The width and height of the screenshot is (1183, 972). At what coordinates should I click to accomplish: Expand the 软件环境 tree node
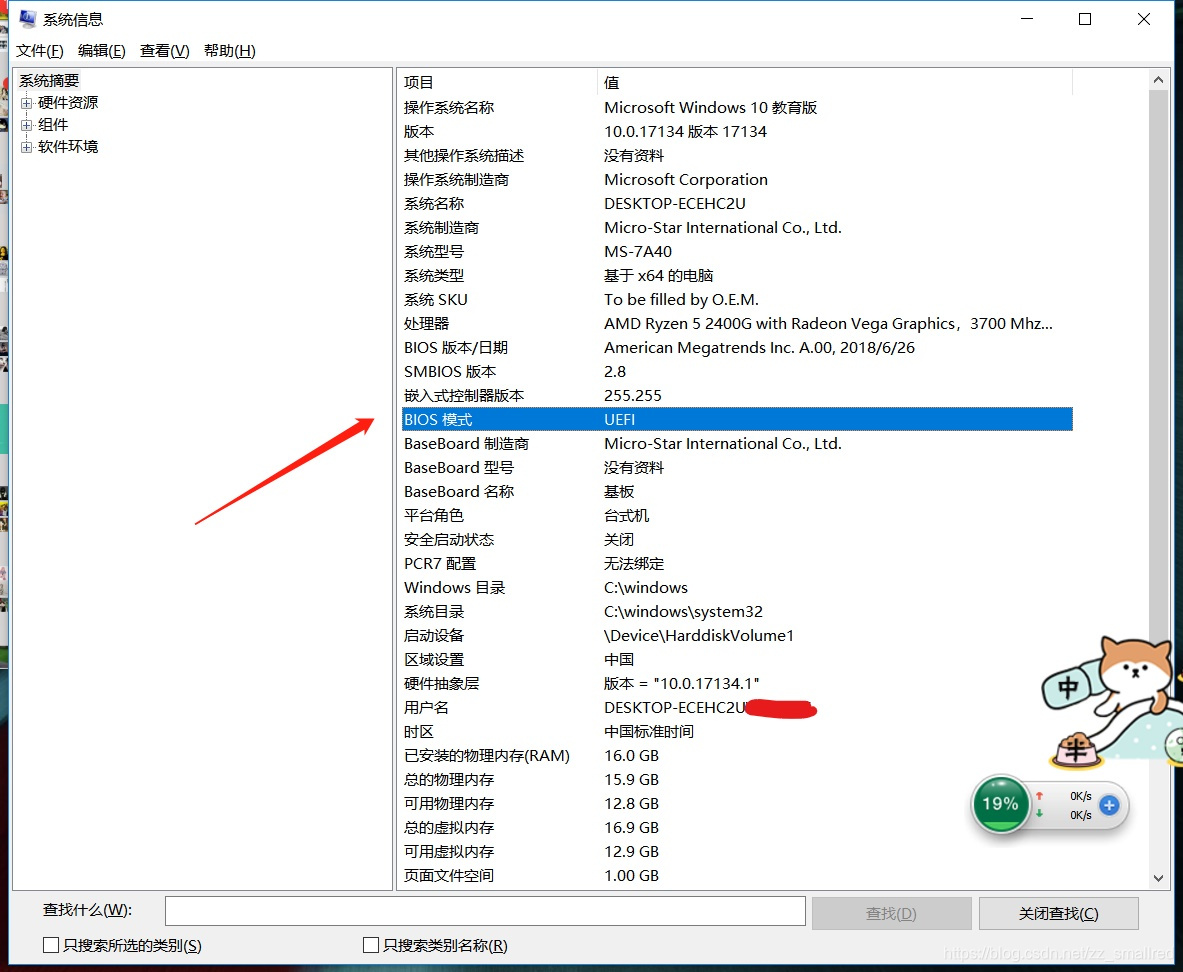point(26,146)
